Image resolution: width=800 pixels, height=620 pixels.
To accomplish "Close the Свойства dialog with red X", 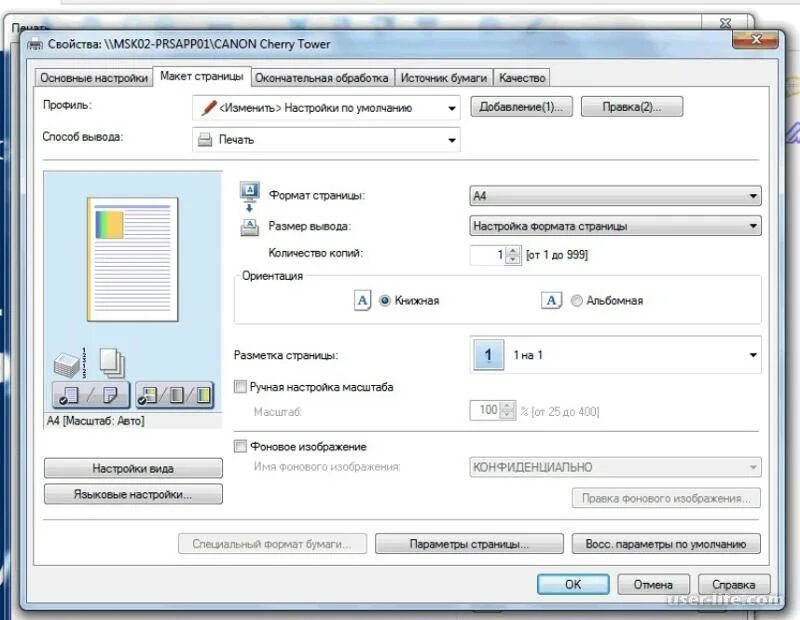I will pos(756,39).
